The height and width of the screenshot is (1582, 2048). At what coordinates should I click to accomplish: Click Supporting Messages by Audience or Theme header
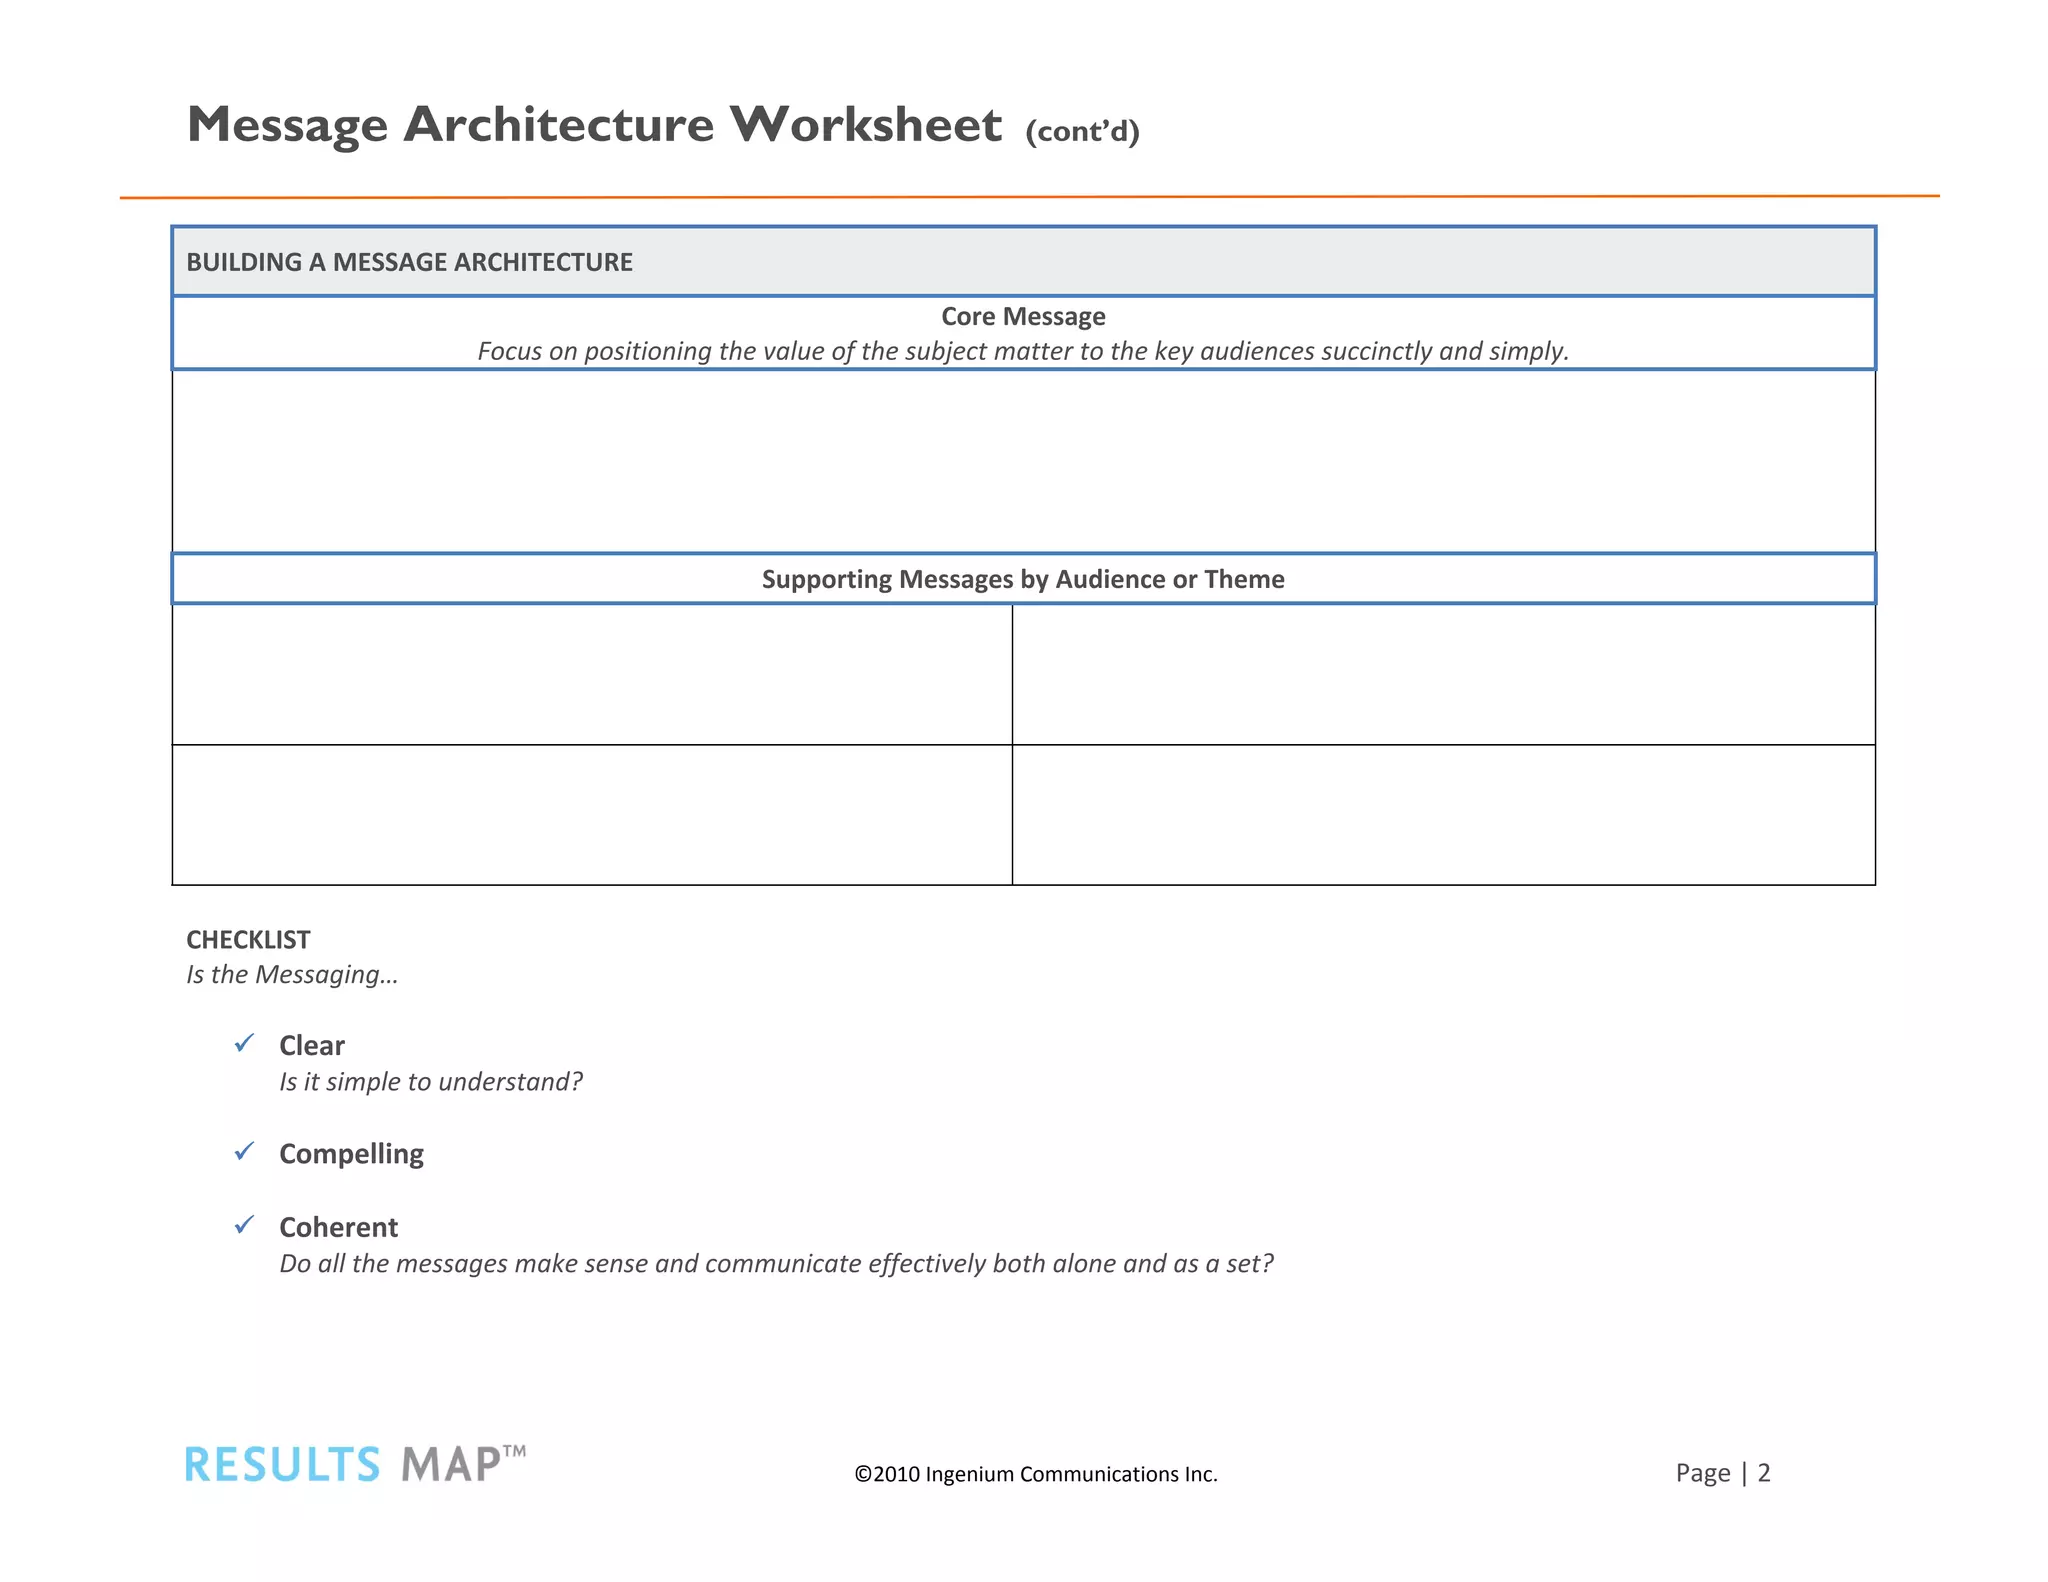click(1023, 579)
